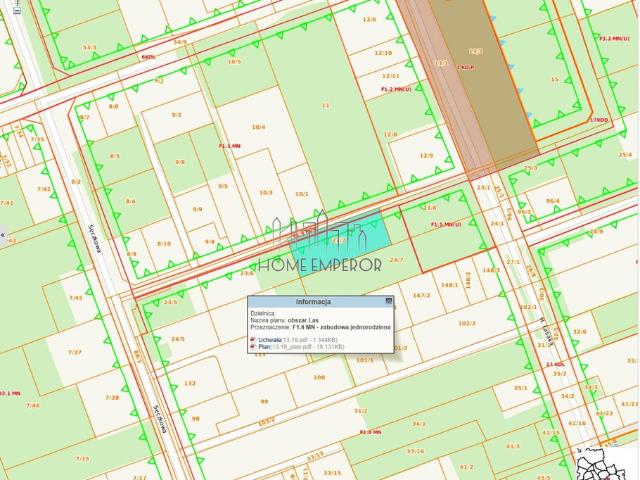Click the F1.1 MN zone label
This screenshot has width=640, height=480.
230,147
